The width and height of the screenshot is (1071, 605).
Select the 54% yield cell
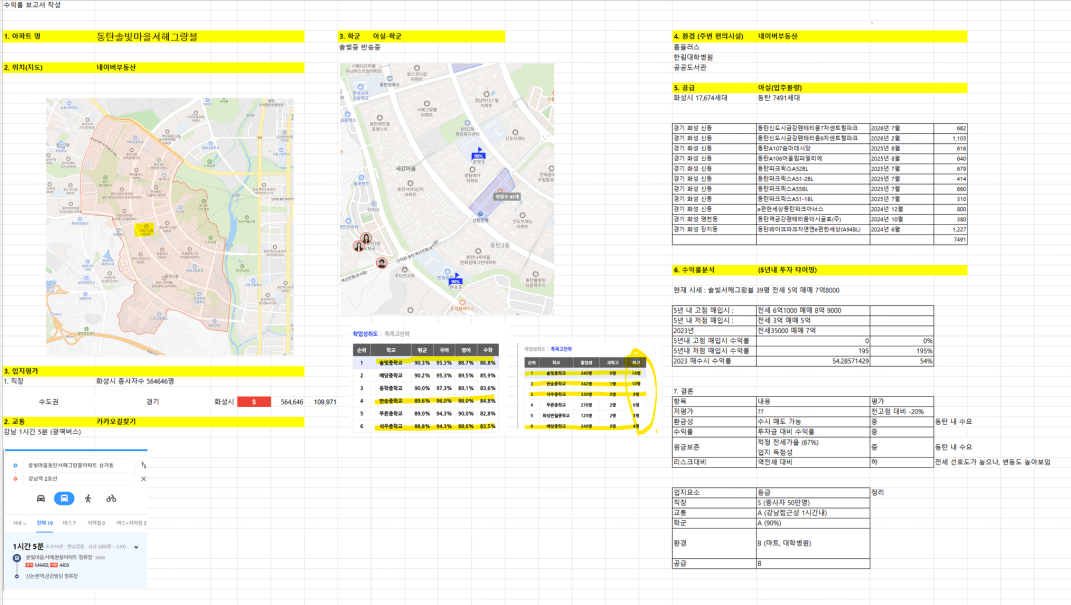coord(902,361)
